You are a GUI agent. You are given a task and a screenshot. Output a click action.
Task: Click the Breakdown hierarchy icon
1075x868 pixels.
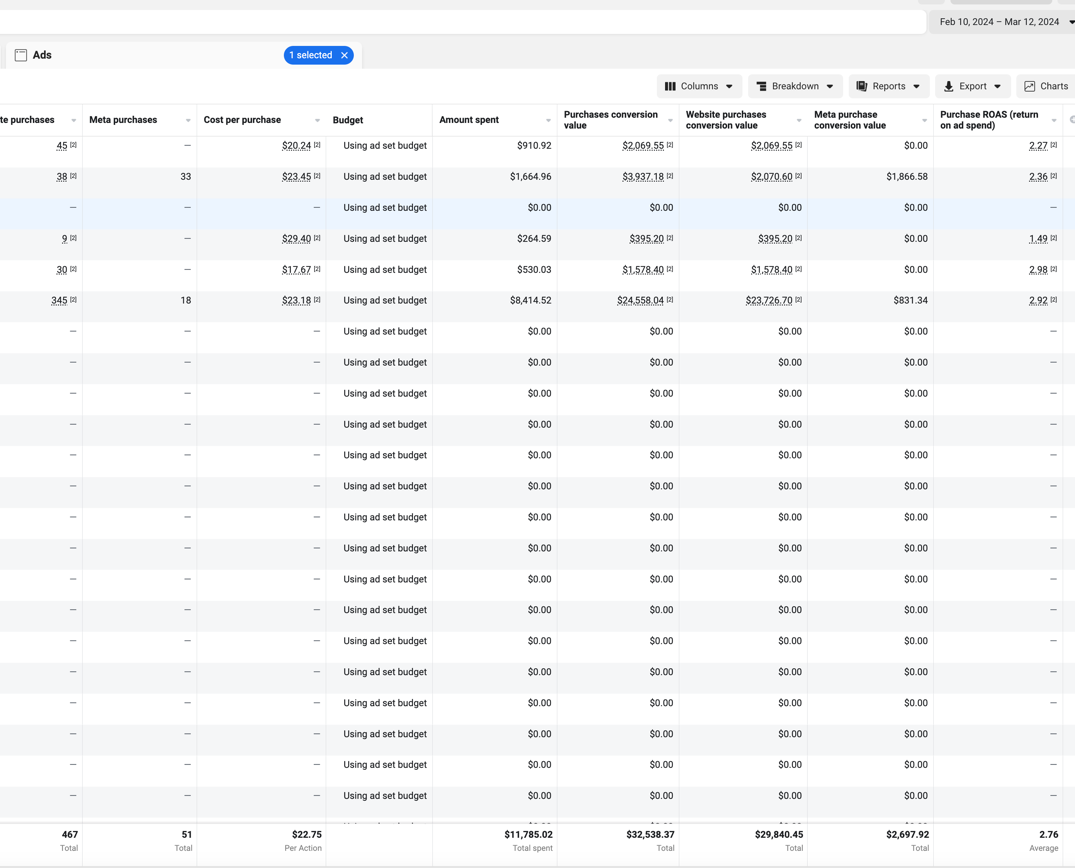click(x=761, y=86)
